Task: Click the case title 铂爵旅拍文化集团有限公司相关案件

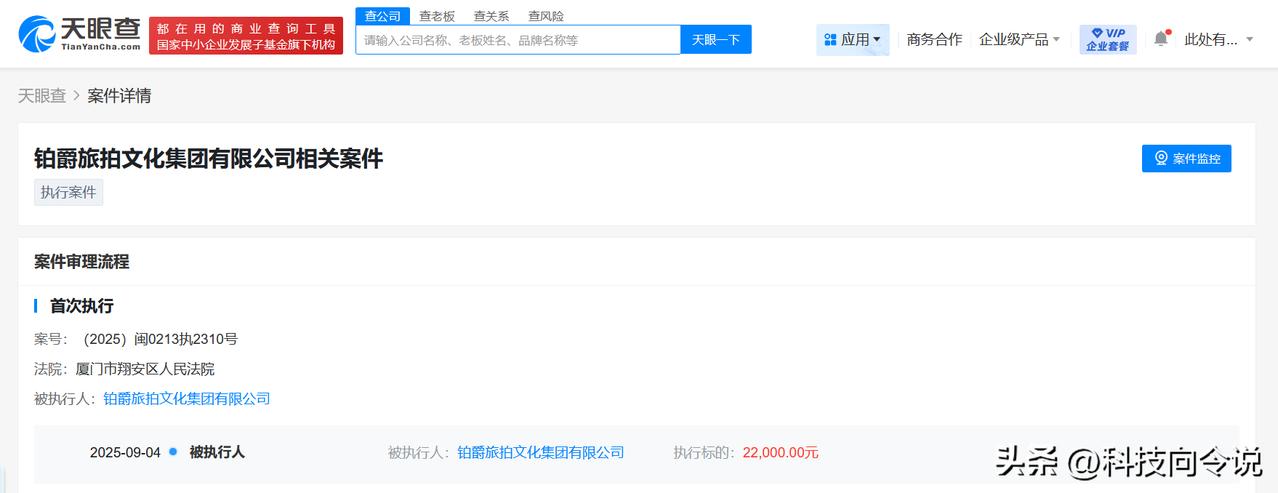Action: point(208,158)
